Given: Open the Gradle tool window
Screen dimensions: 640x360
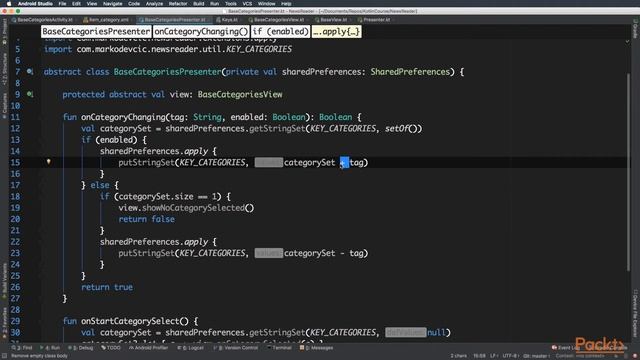Looking at the screenshot, I should coord(635,29).
